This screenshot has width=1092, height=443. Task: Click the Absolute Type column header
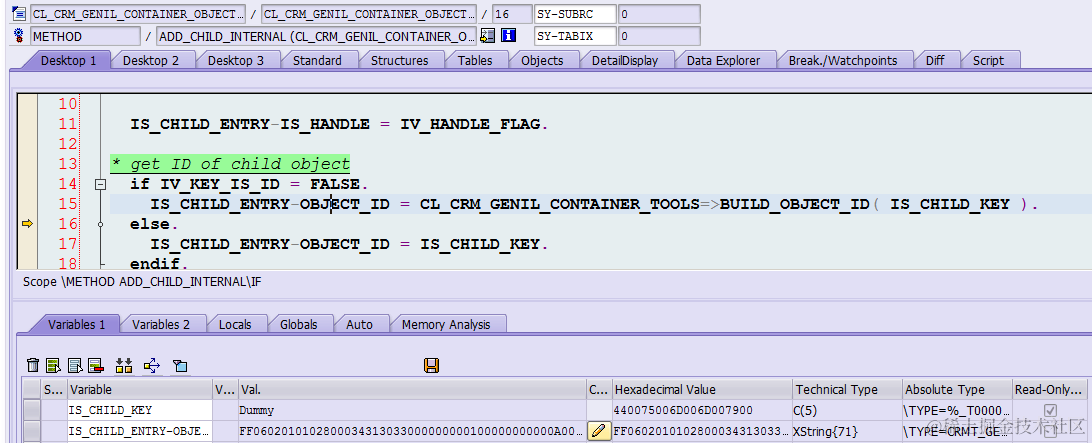(x=956, y=389)
